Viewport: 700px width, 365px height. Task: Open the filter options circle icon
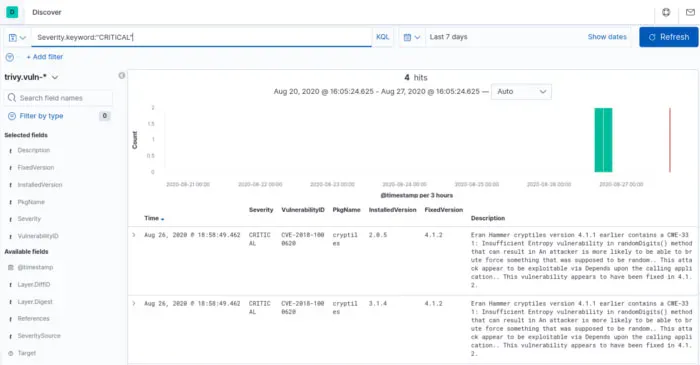10,57
